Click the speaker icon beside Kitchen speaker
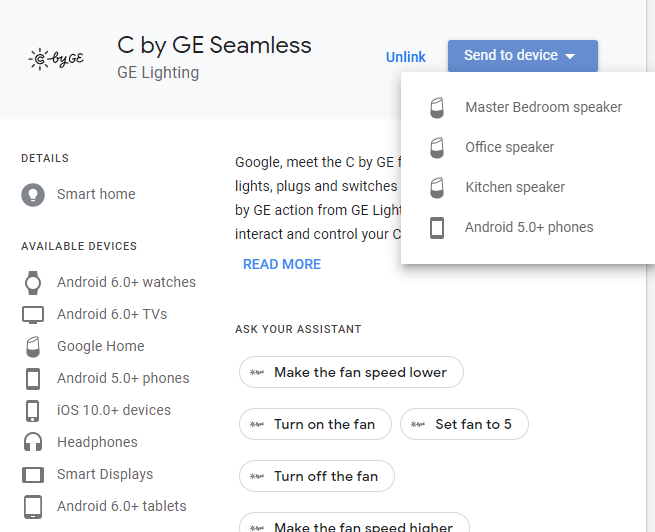The width and height of the screenshot is (655, 532). click(x=437, y=188)
